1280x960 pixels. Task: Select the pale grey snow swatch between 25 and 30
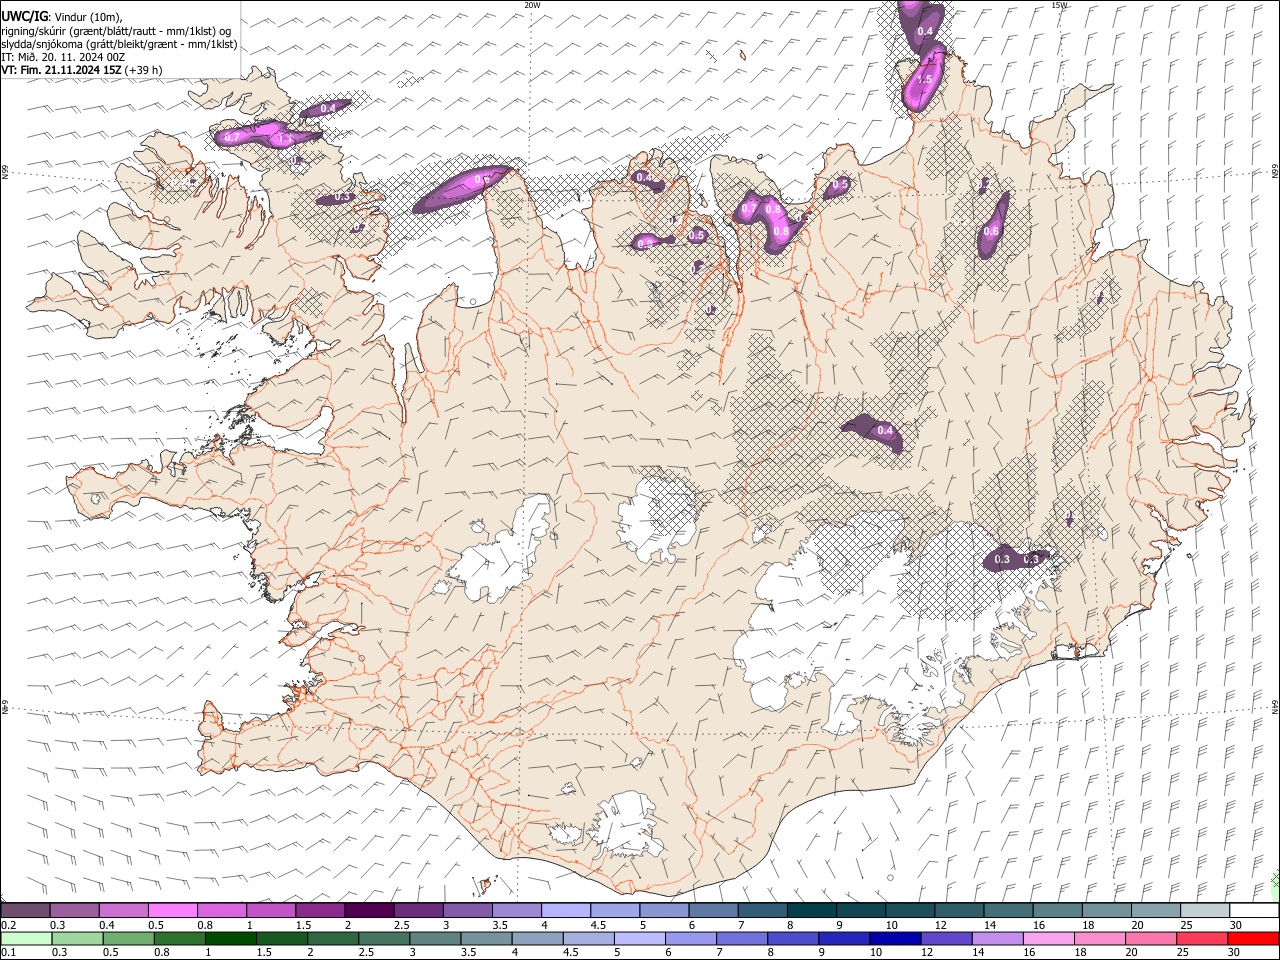tap(1203, 911)
